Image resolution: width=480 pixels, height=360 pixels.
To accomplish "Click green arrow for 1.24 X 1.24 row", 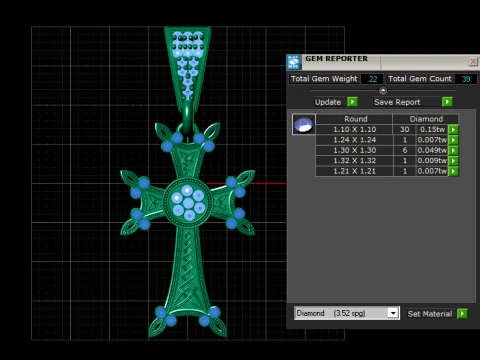I will coord(453,140).
